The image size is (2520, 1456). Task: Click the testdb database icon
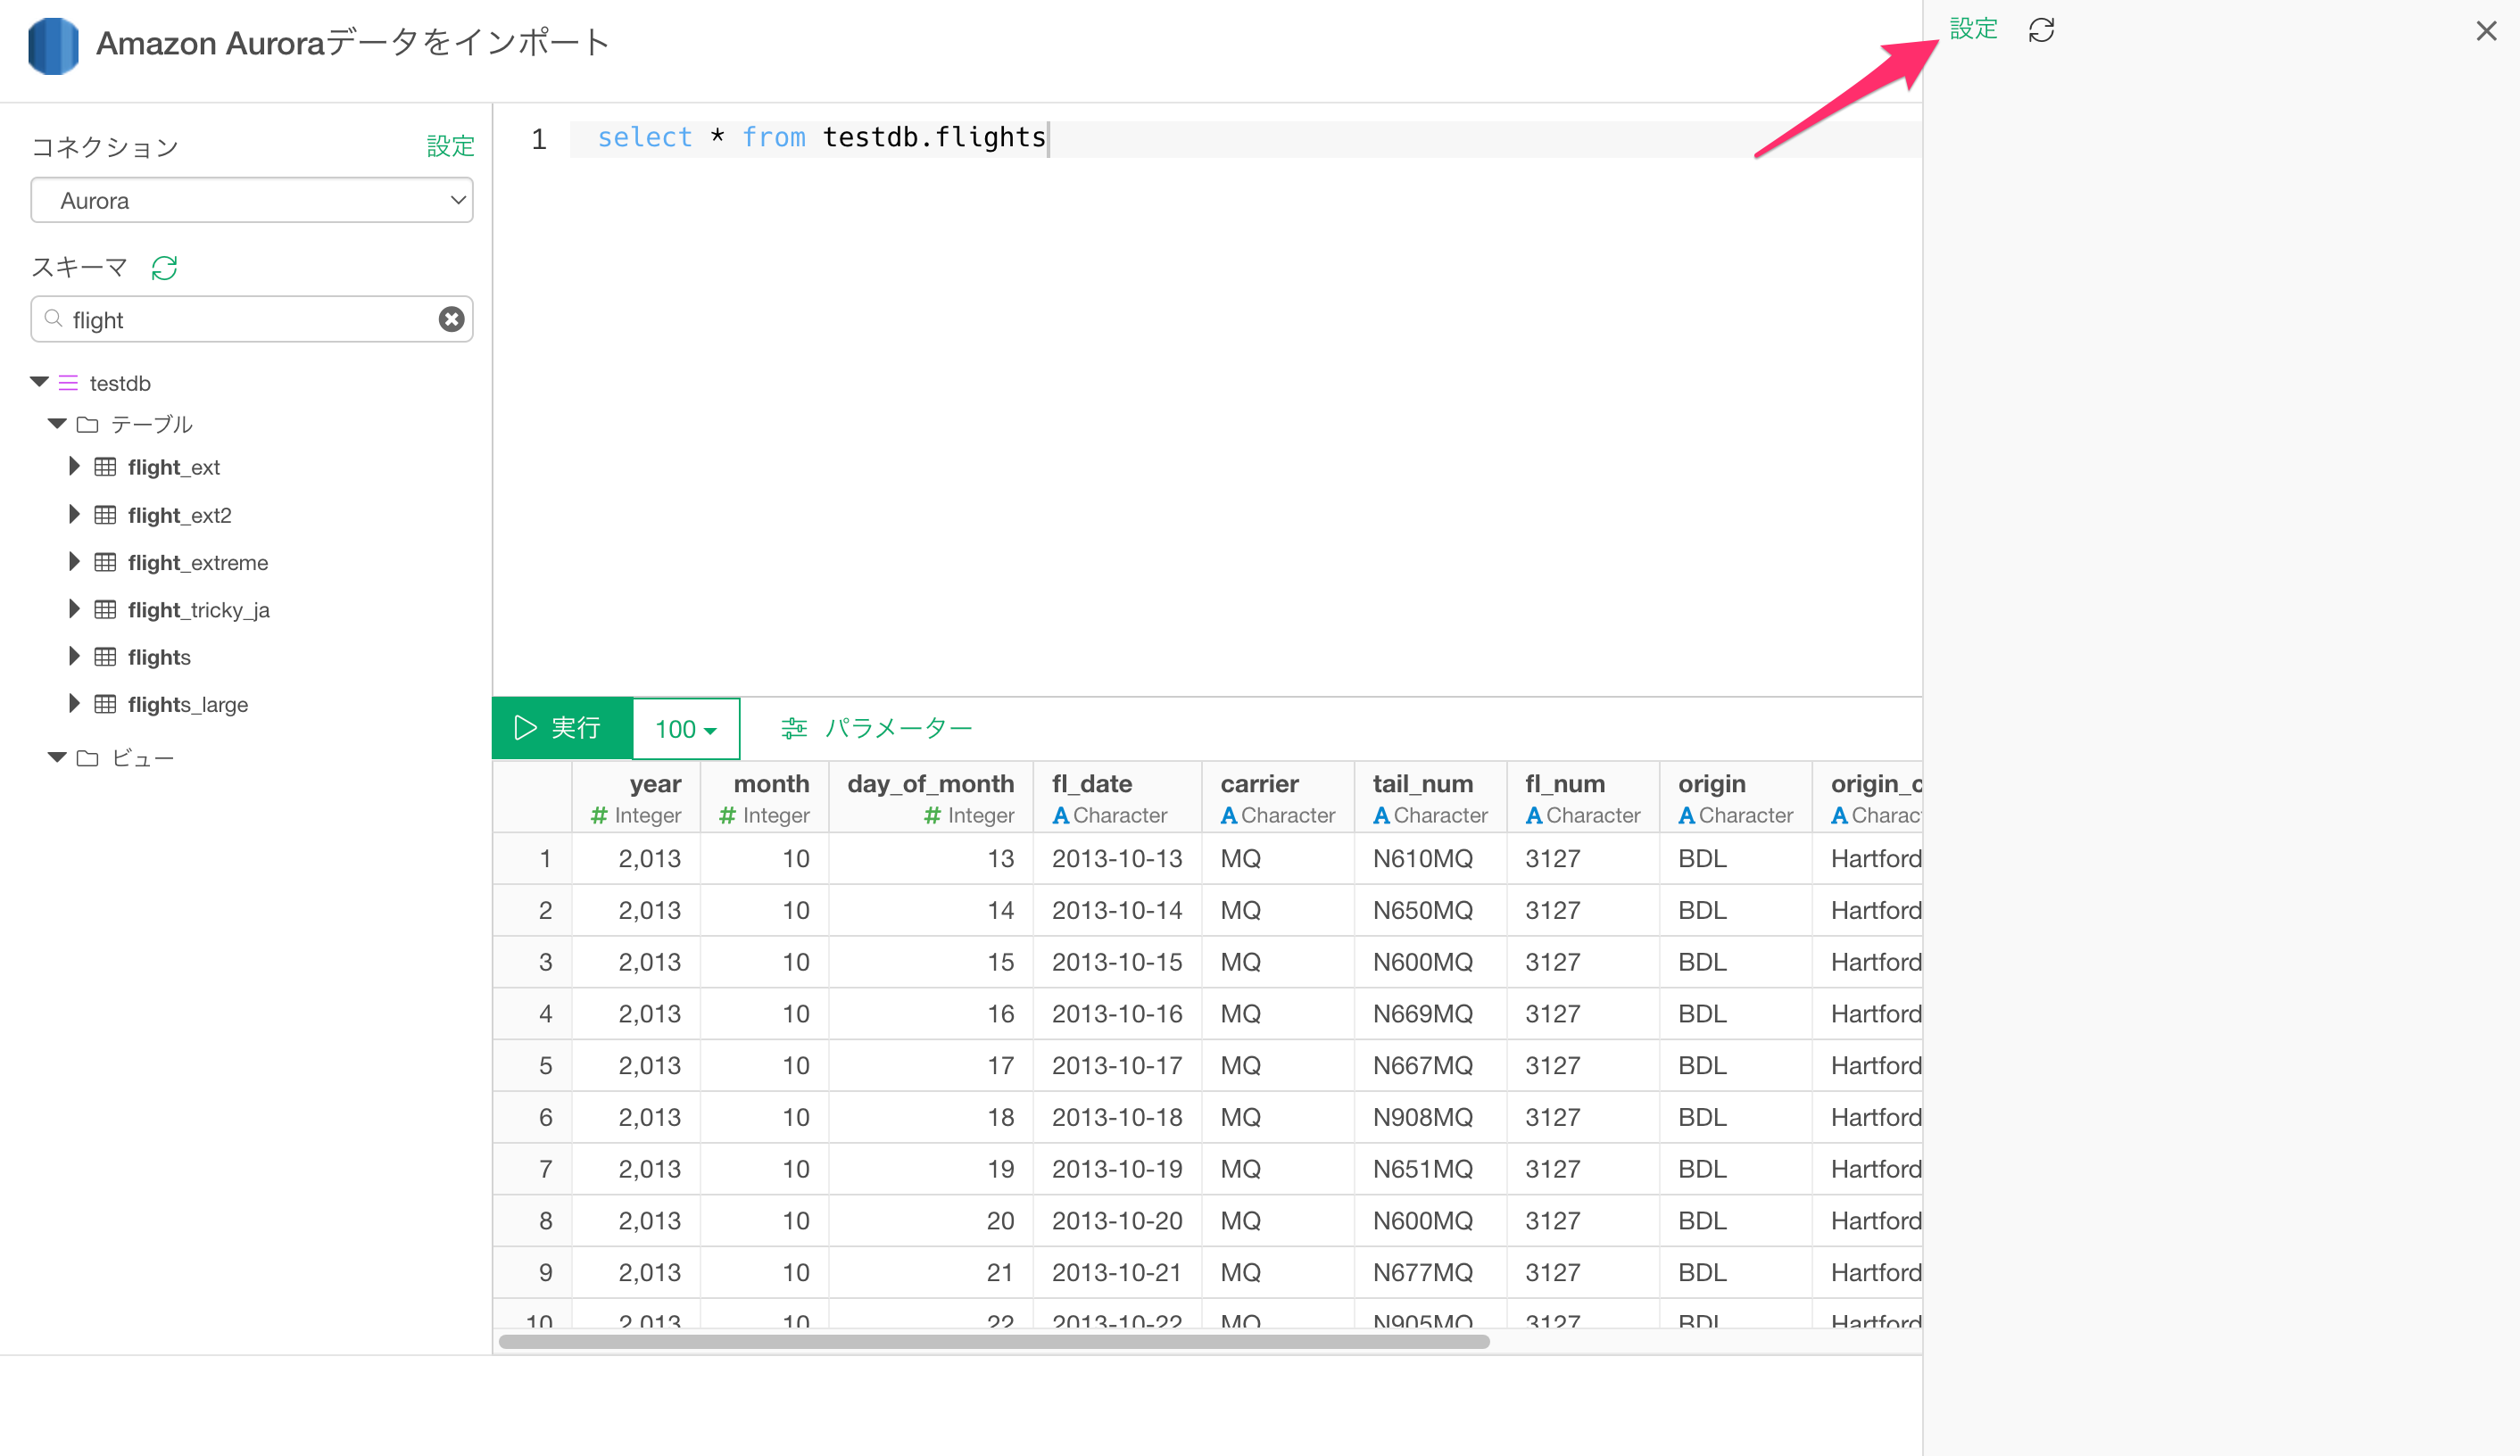click(x=68, y=382)
